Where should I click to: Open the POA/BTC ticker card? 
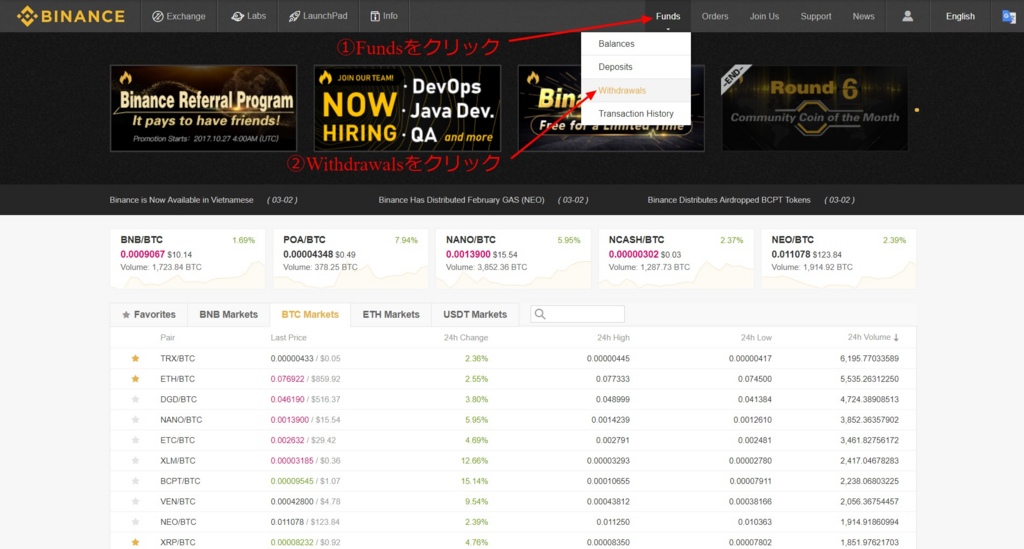pos(350,259)
